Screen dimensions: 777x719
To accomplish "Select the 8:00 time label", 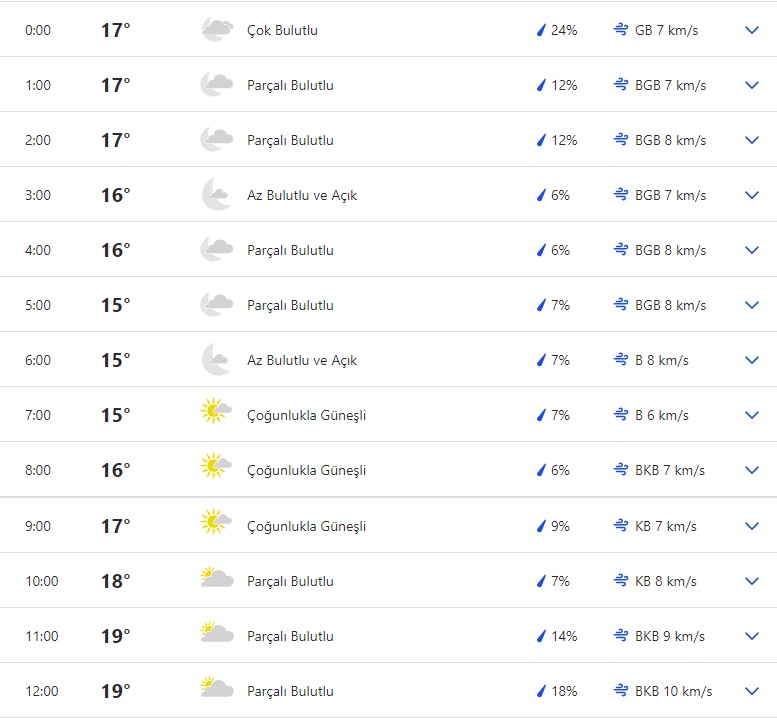I will 38,470.
